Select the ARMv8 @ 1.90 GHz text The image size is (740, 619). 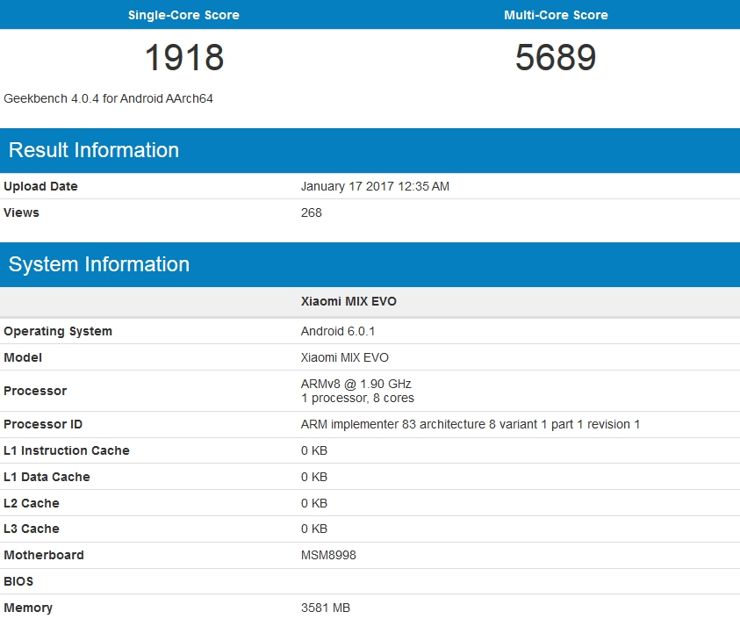coord(356,384)
